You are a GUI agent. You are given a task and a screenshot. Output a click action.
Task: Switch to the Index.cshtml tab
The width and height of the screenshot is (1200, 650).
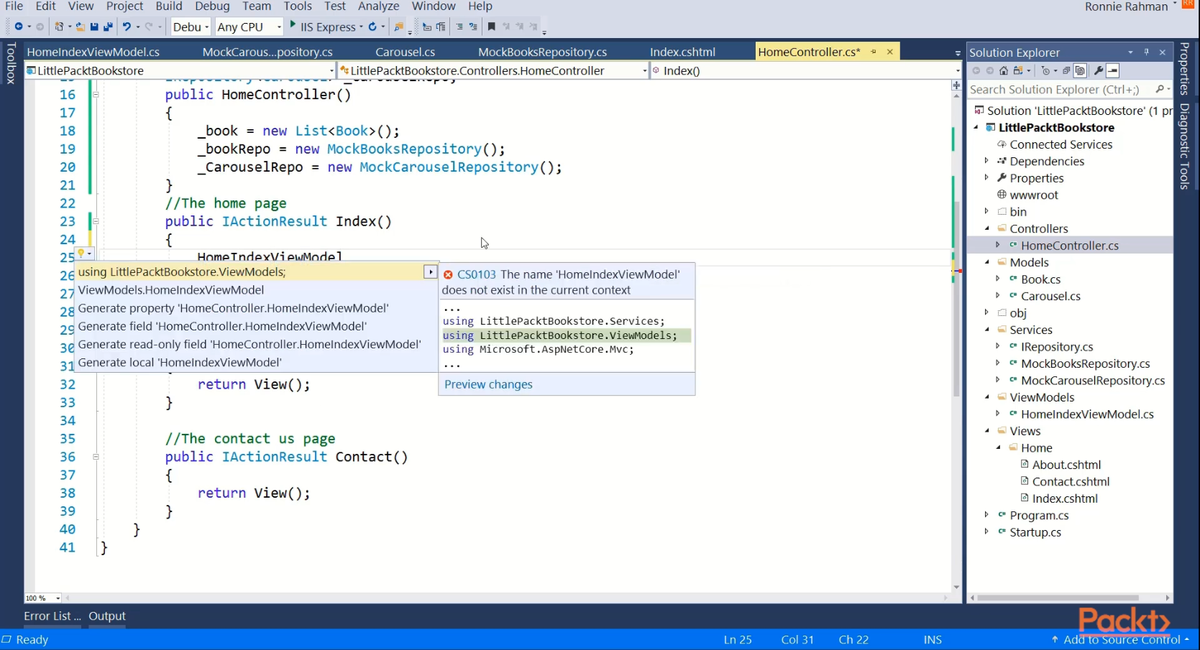click(x=682, y=52)
